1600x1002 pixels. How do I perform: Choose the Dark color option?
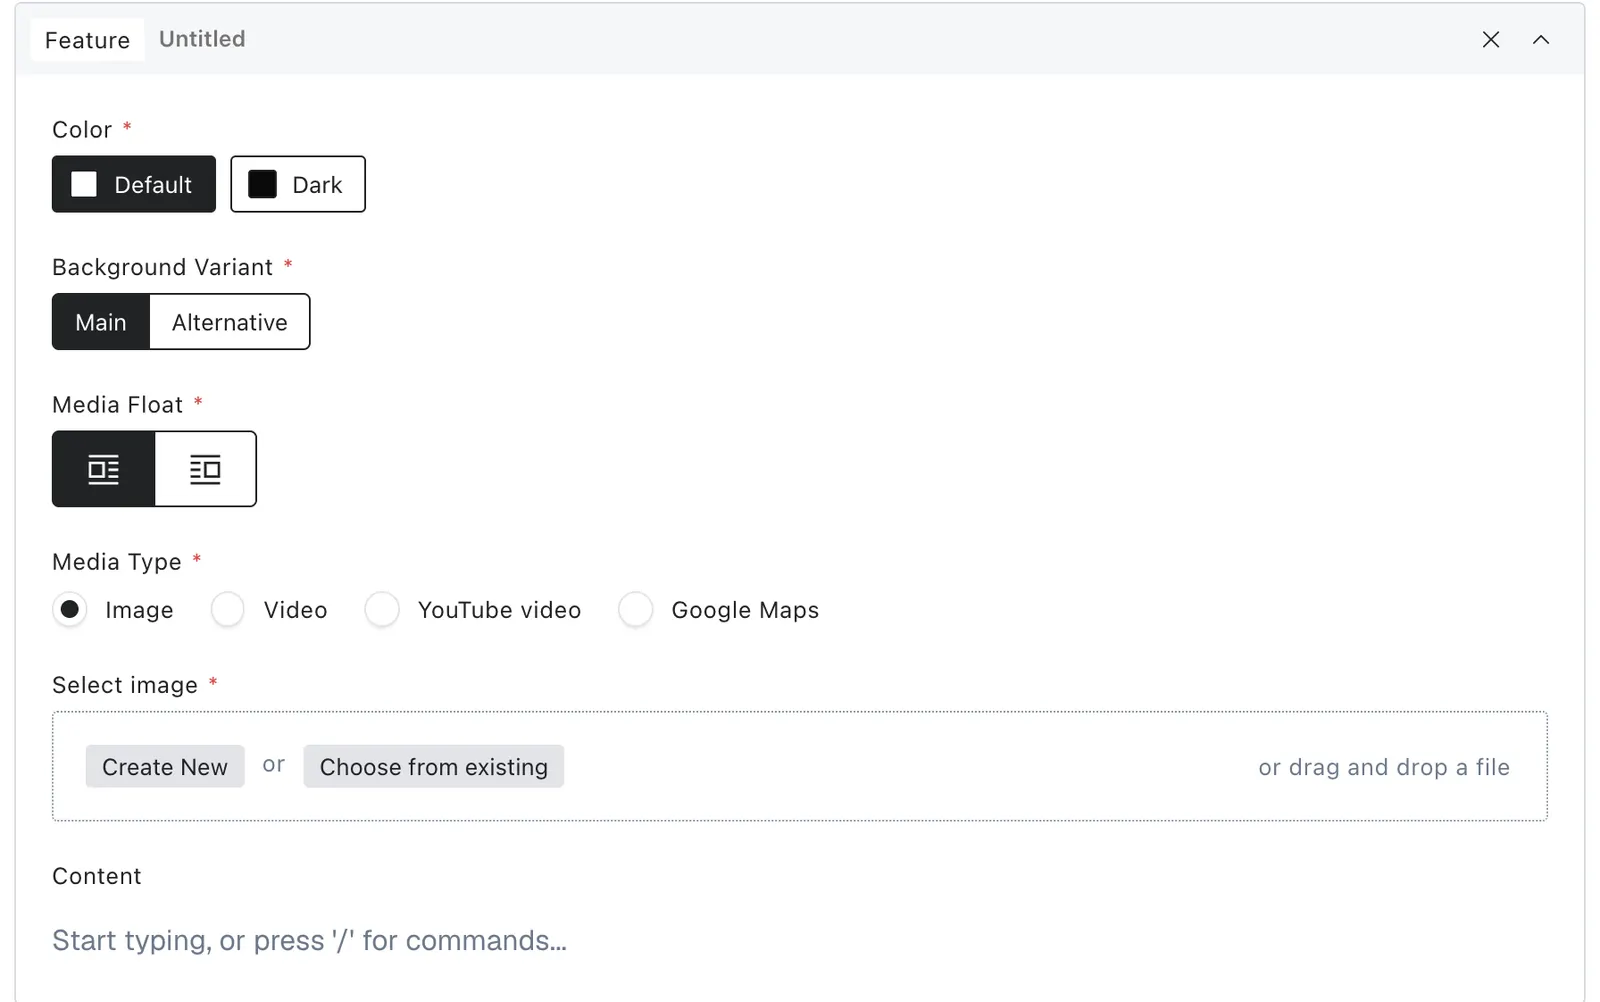[298, 184]
